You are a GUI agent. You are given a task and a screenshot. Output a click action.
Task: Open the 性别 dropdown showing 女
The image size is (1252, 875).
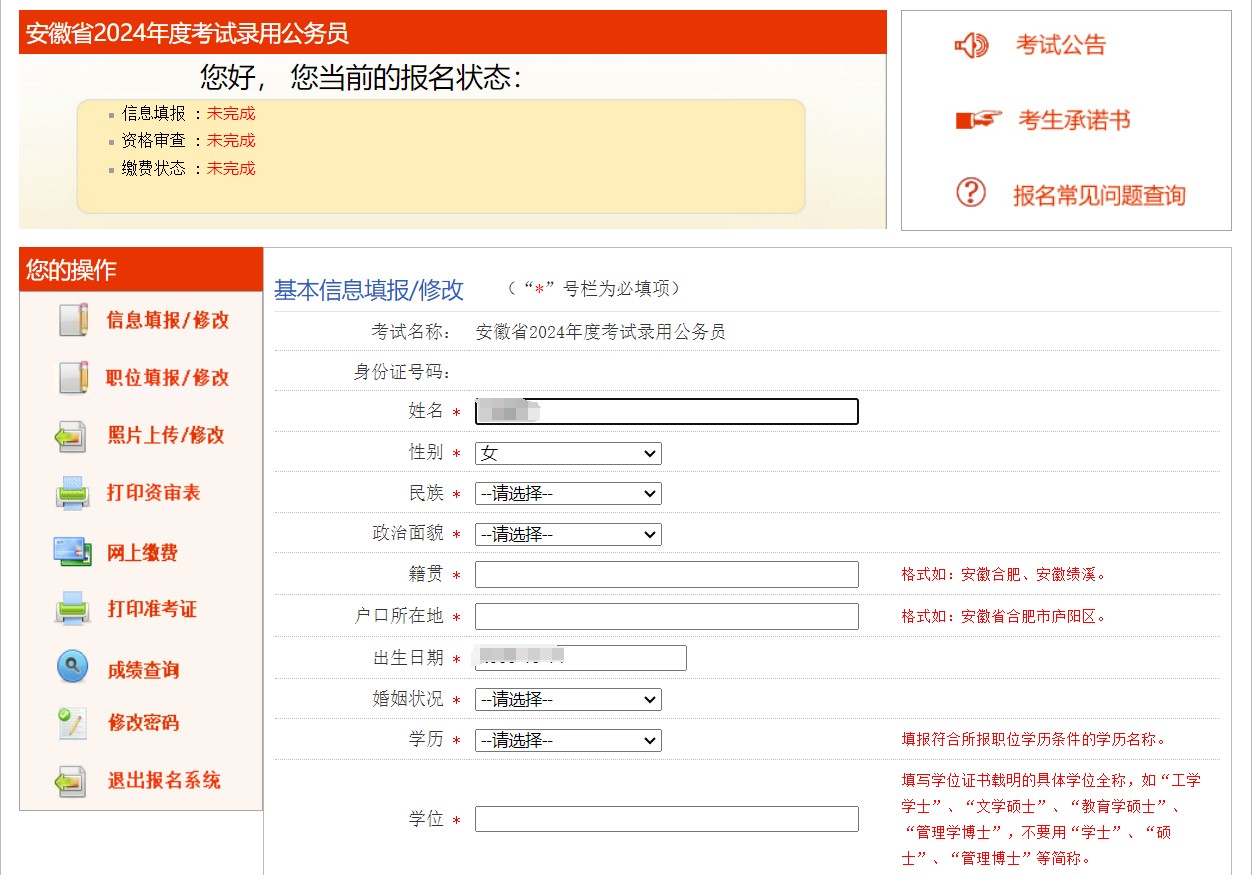pyautogui.click(x=567, y=454)
